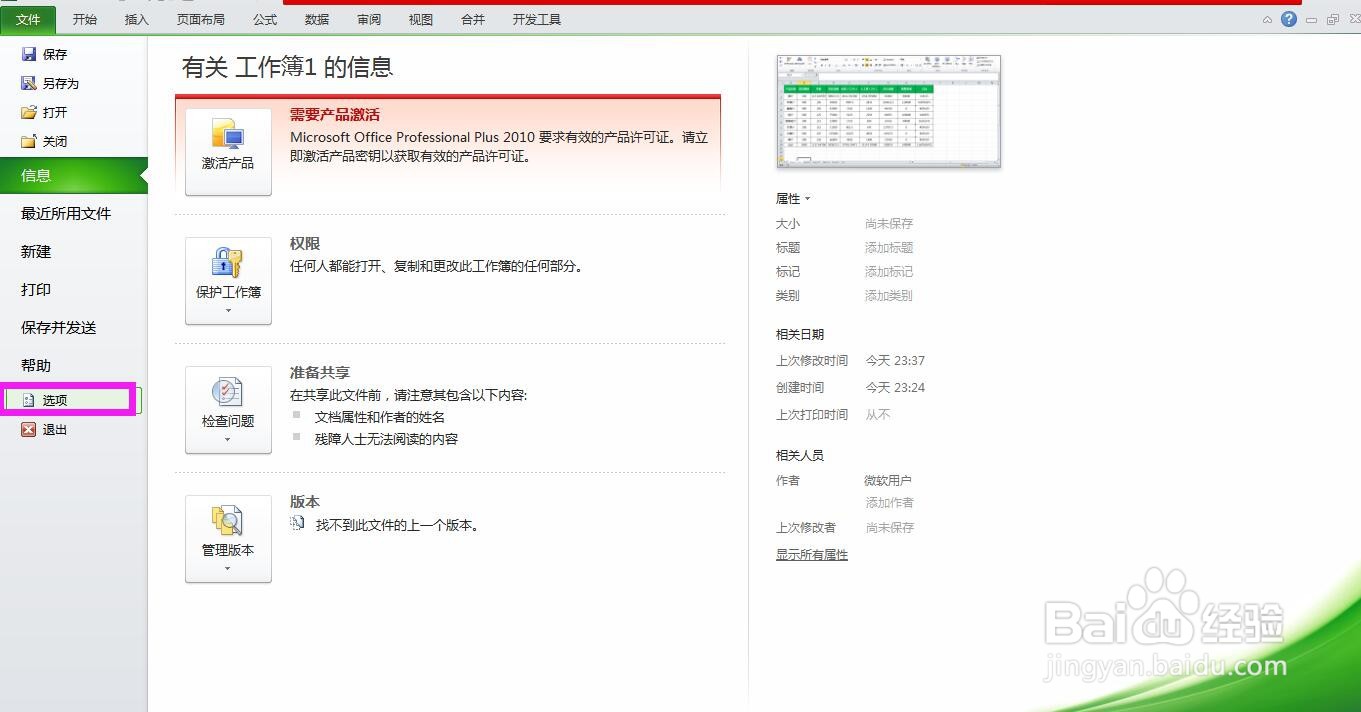
Task: Click the Open (打开) folder icon
Action: (x=29, y=112)
